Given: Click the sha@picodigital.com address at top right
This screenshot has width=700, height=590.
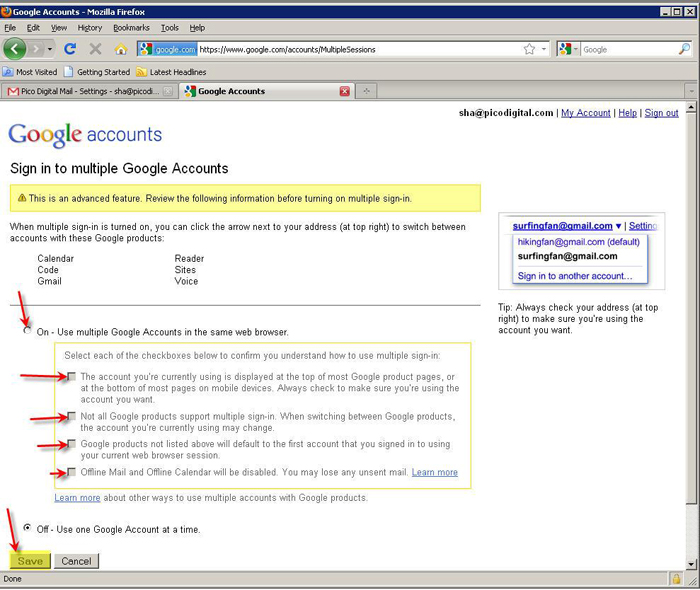Looking at the screenshot, I should tap(506, 113).
